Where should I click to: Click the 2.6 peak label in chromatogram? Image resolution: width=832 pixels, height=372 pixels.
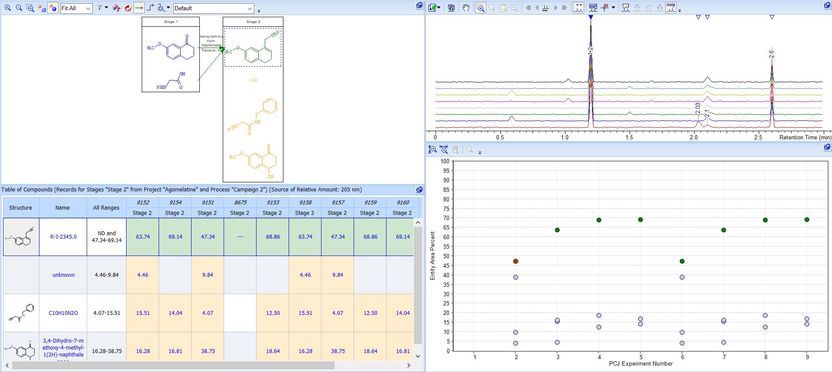772,53
